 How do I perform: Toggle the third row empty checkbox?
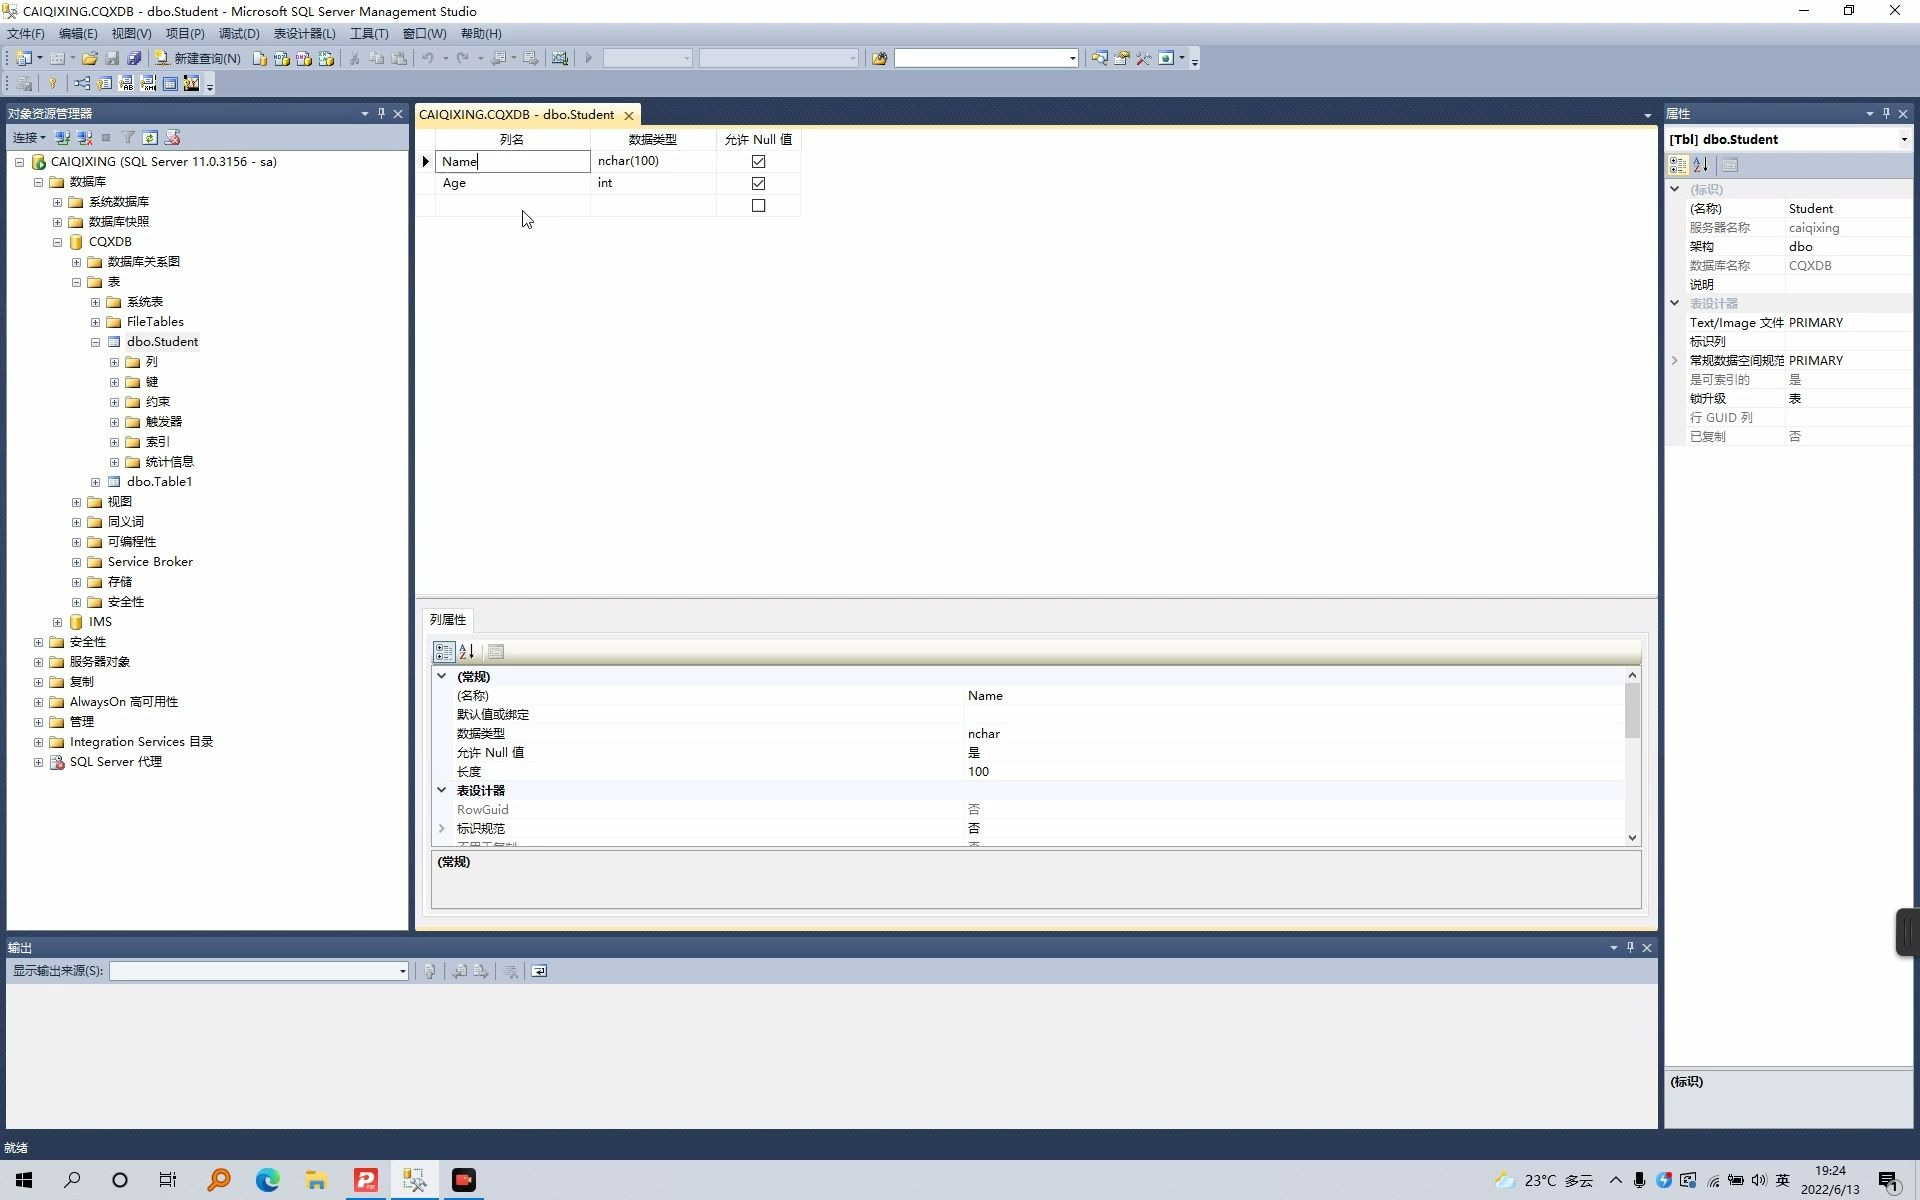757,205
